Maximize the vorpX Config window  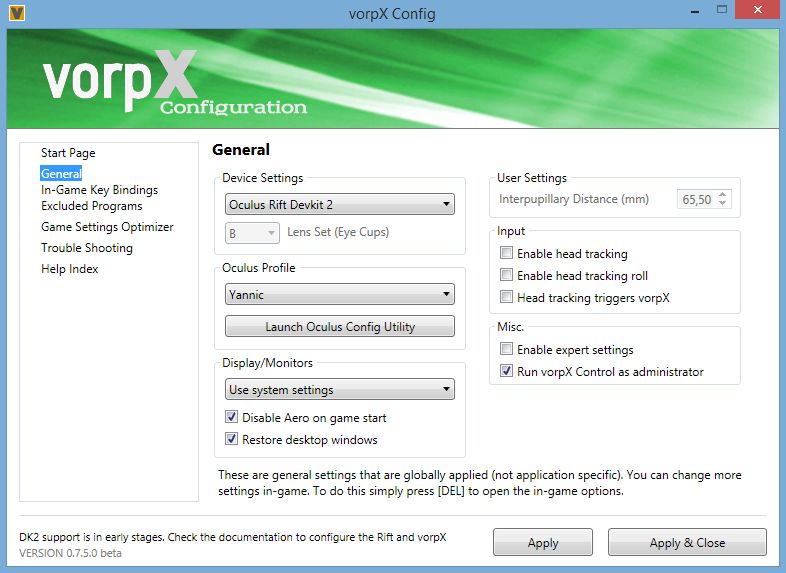click(x=721, y=11)
